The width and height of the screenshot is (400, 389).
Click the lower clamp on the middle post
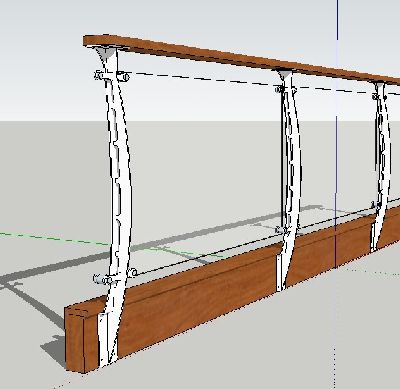click(284, 229)
